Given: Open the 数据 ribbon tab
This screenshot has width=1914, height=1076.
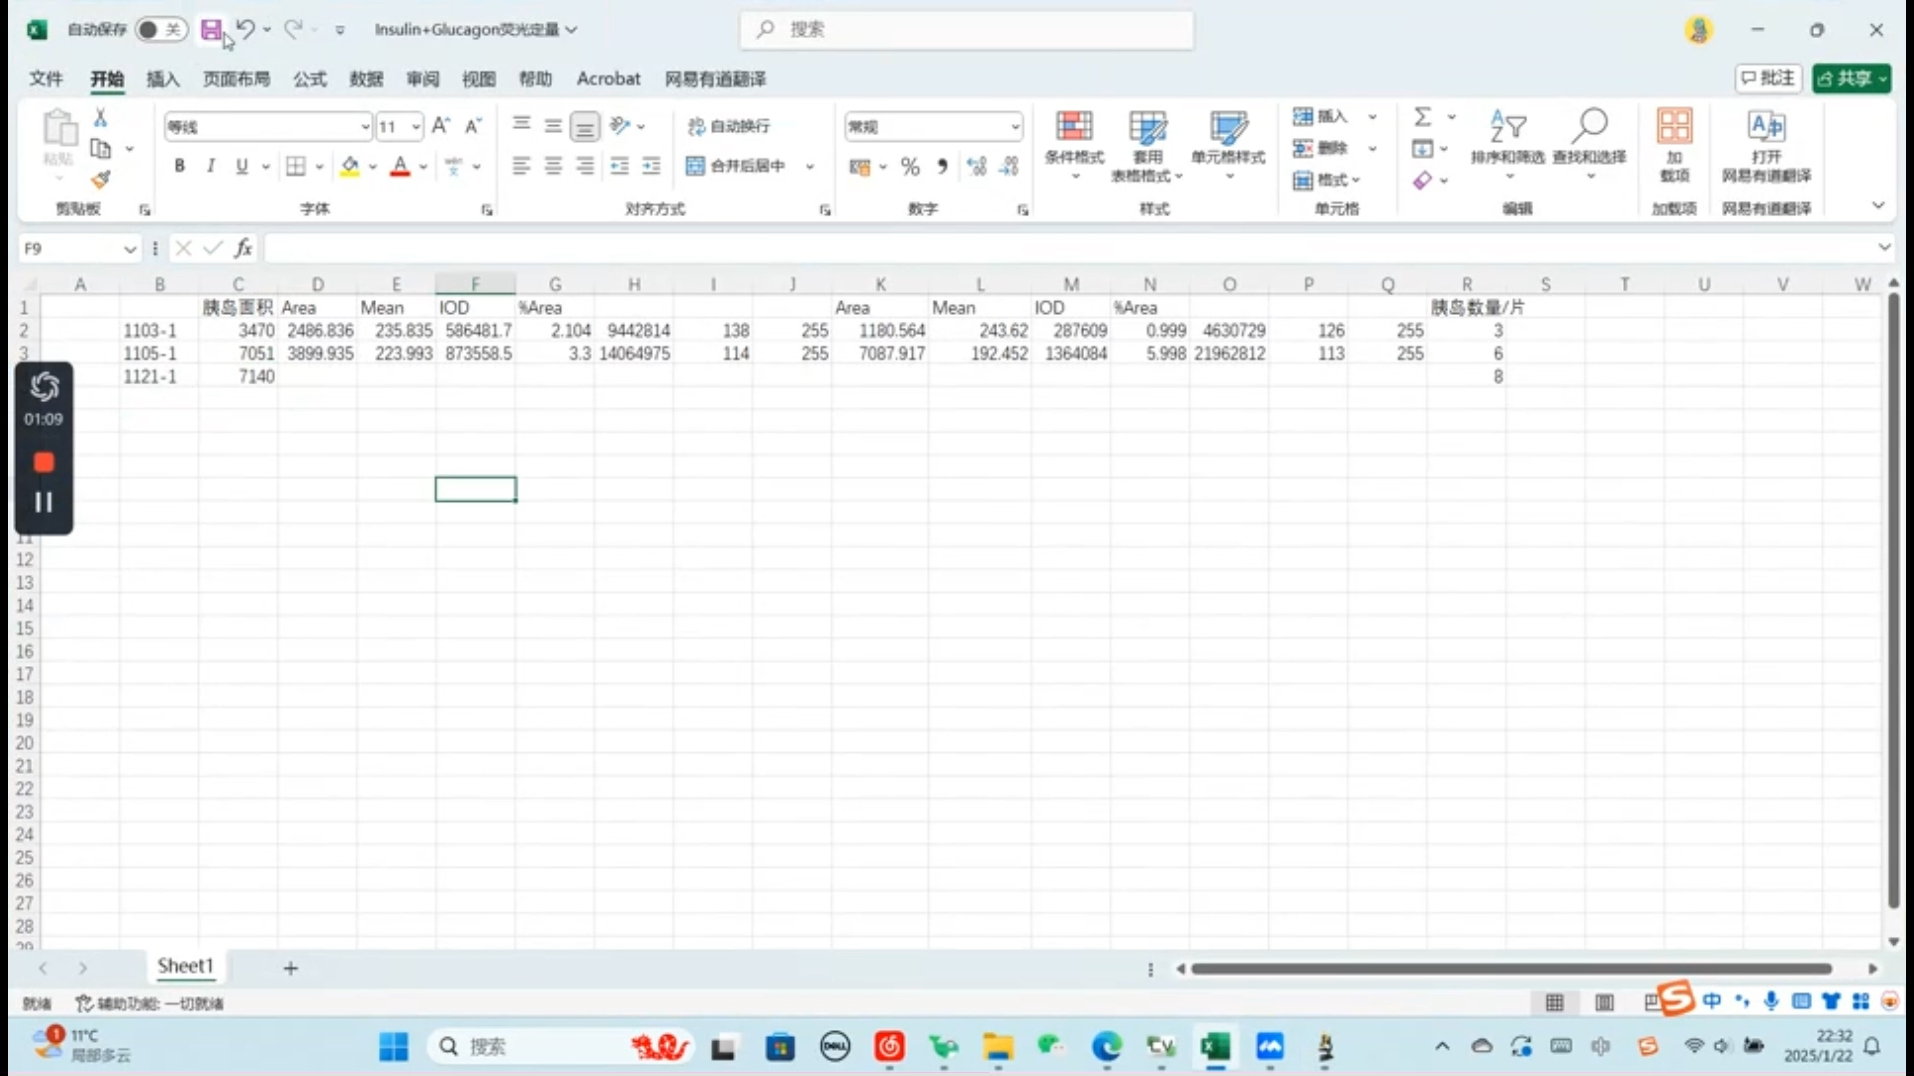Looking at the screenshot, I should 365,78.
